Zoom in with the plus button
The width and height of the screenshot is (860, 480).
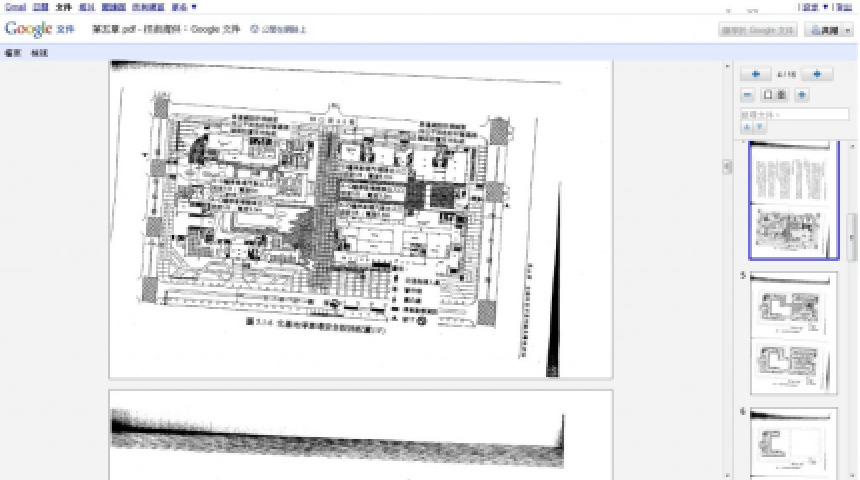(802, 95)
